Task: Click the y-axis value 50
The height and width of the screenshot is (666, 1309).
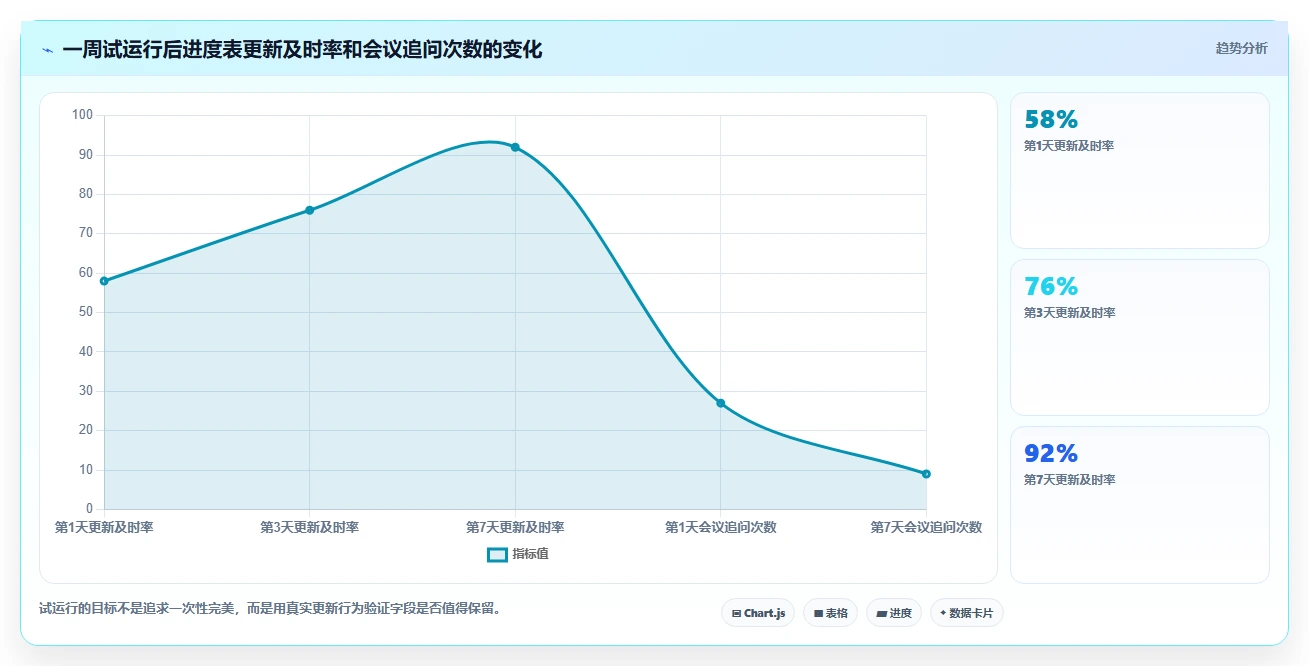Action: (x=86, y=312)
